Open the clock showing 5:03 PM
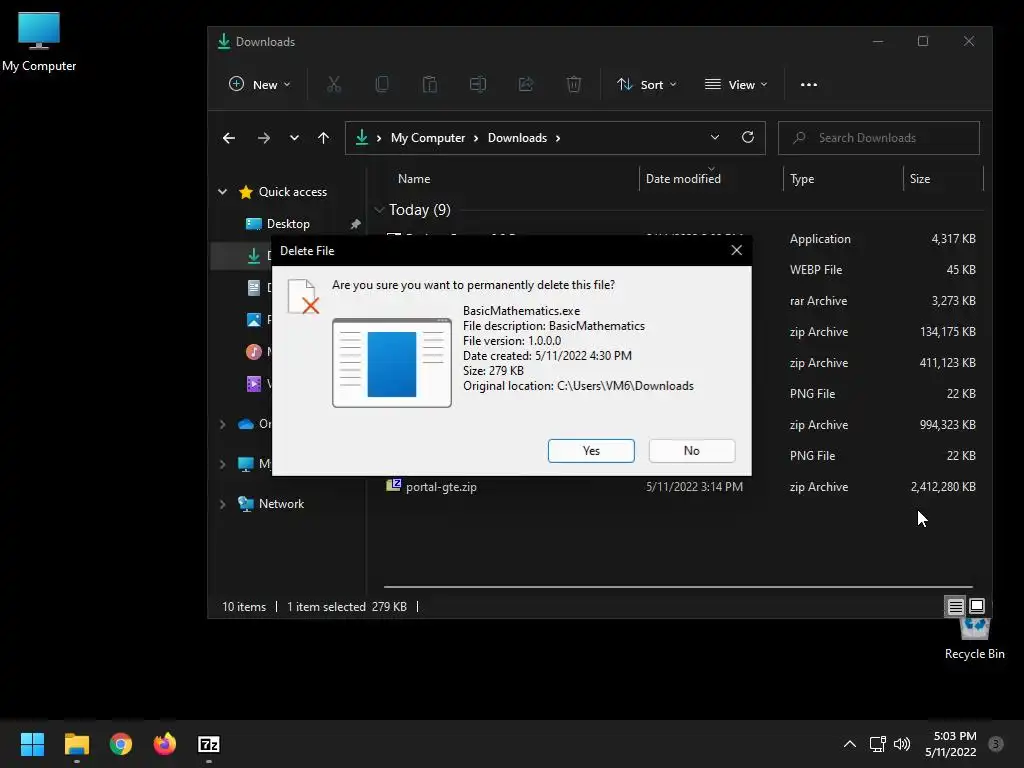Viewport: 1024px width, 768px height. pyautogui.click(x=951, y=744)
